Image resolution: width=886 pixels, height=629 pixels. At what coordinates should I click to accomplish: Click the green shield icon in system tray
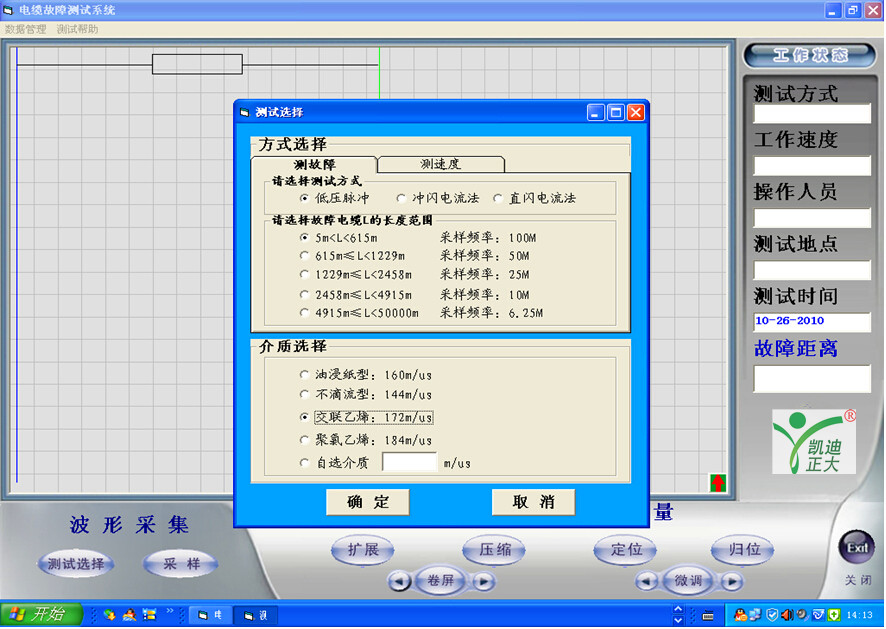click(832, 615)
